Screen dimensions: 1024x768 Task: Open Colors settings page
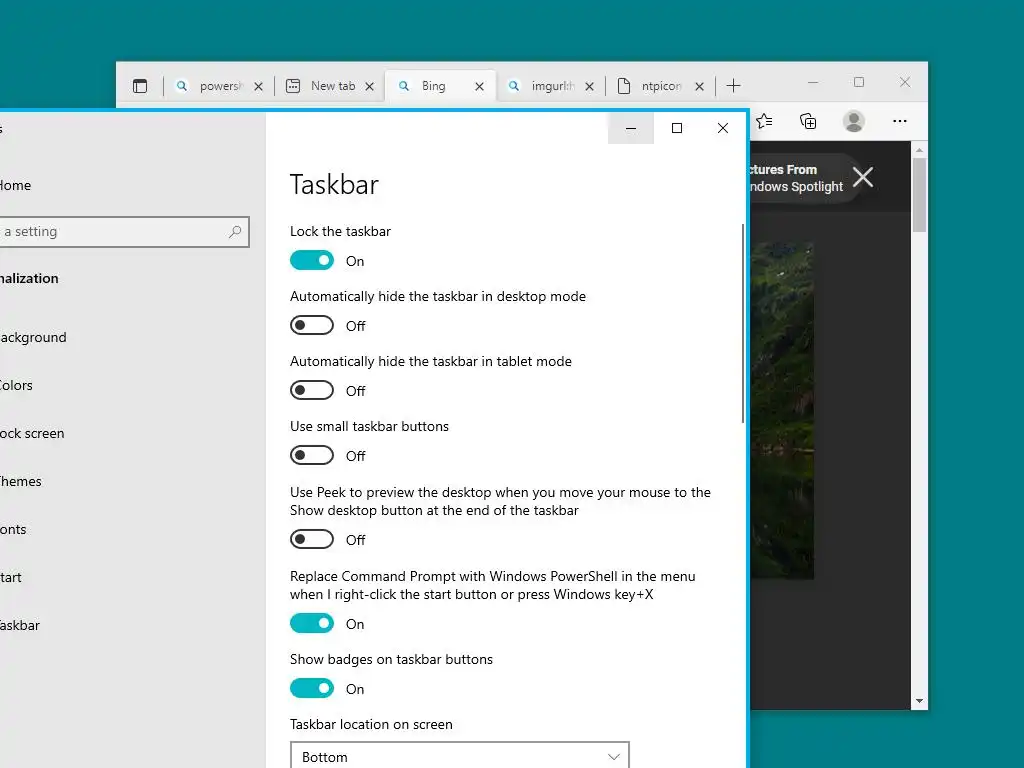tap(16, 385)
